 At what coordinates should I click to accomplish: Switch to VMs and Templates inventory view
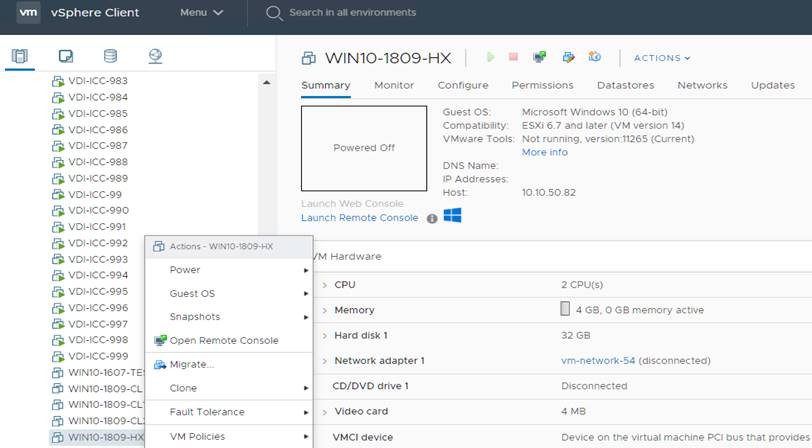click(66, 56)
